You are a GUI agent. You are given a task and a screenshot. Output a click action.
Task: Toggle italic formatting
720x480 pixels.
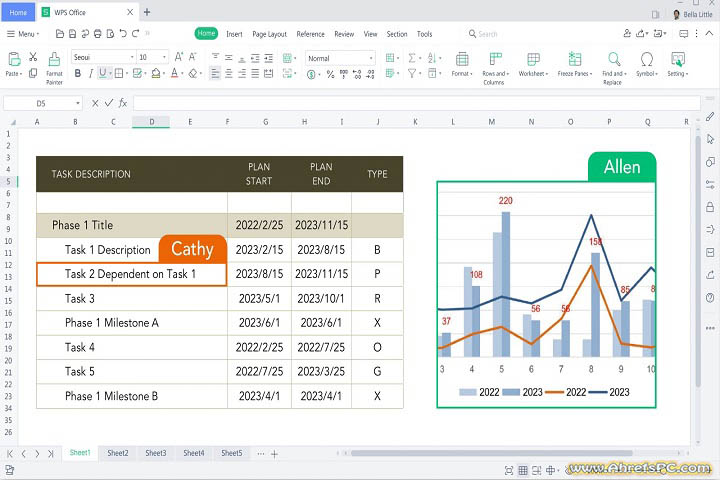click(x=90, y=73)
